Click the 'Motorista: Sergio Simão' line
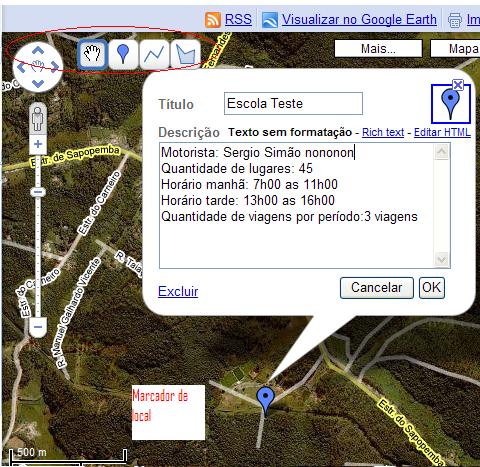The image size is (480, 467). (x=257, y=153)
